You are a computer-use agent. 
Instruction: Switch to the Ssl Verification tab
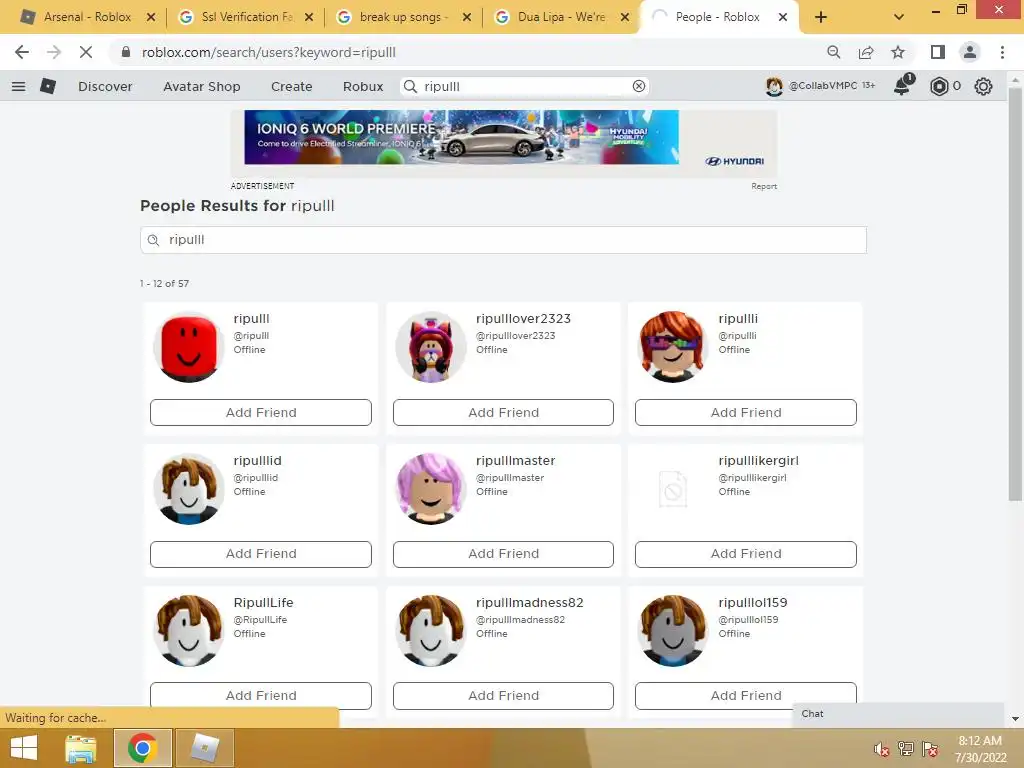pos(238,17)
